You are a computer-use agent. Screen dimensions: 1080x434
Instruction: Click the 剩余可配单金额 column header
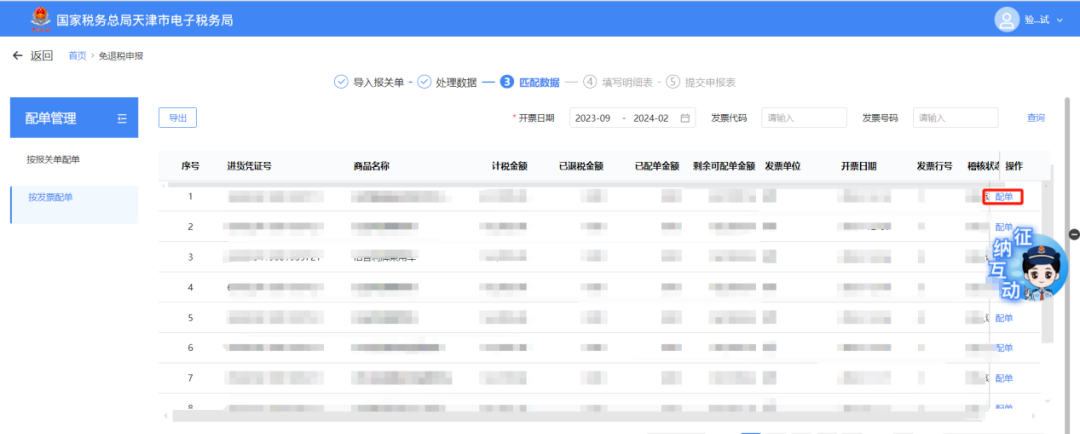coord(724,166)
